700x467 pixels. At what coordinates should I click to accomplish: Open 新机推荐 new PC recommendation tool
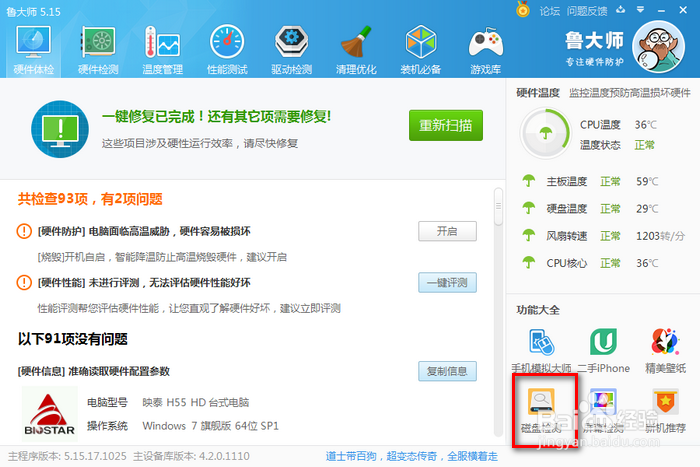point(665,411)
